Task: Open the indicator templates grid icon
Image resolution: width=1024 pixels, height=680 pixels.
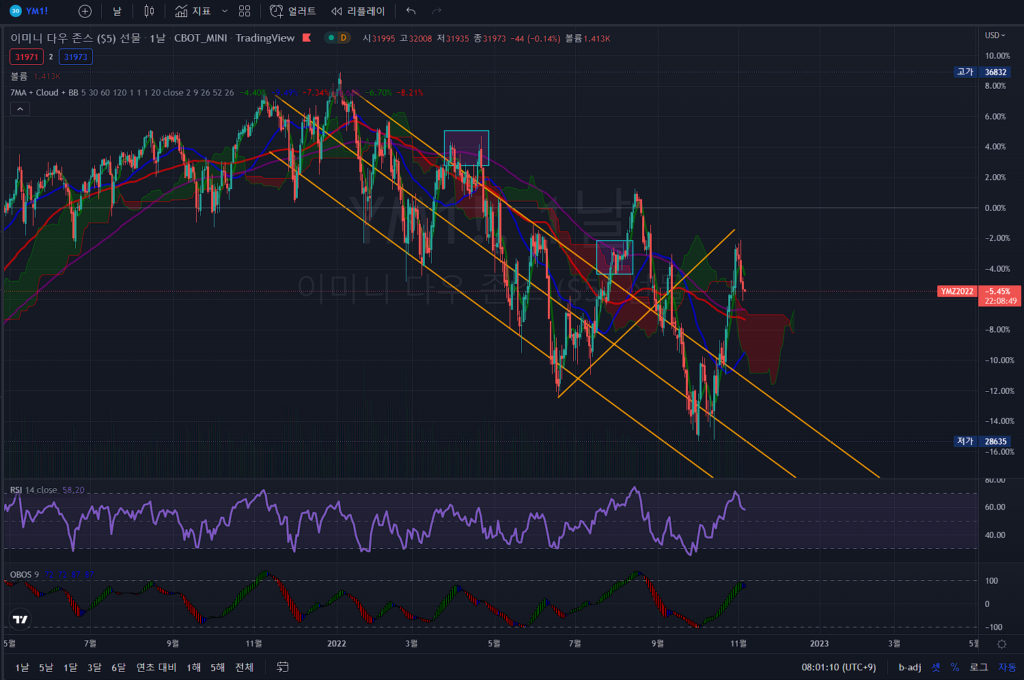Action: click(244, 11)
